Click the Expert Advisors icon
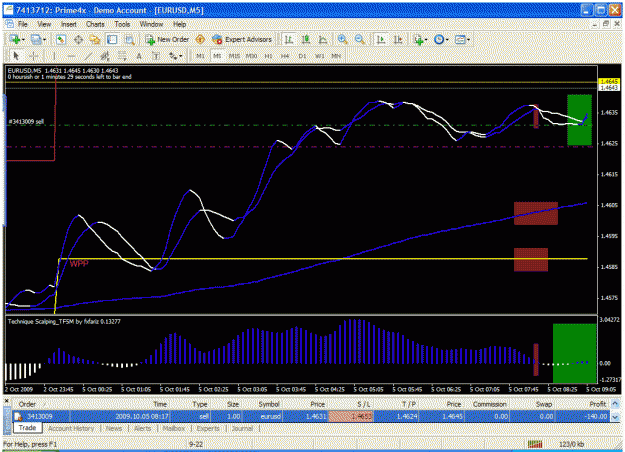 click(x=242, y=39)
